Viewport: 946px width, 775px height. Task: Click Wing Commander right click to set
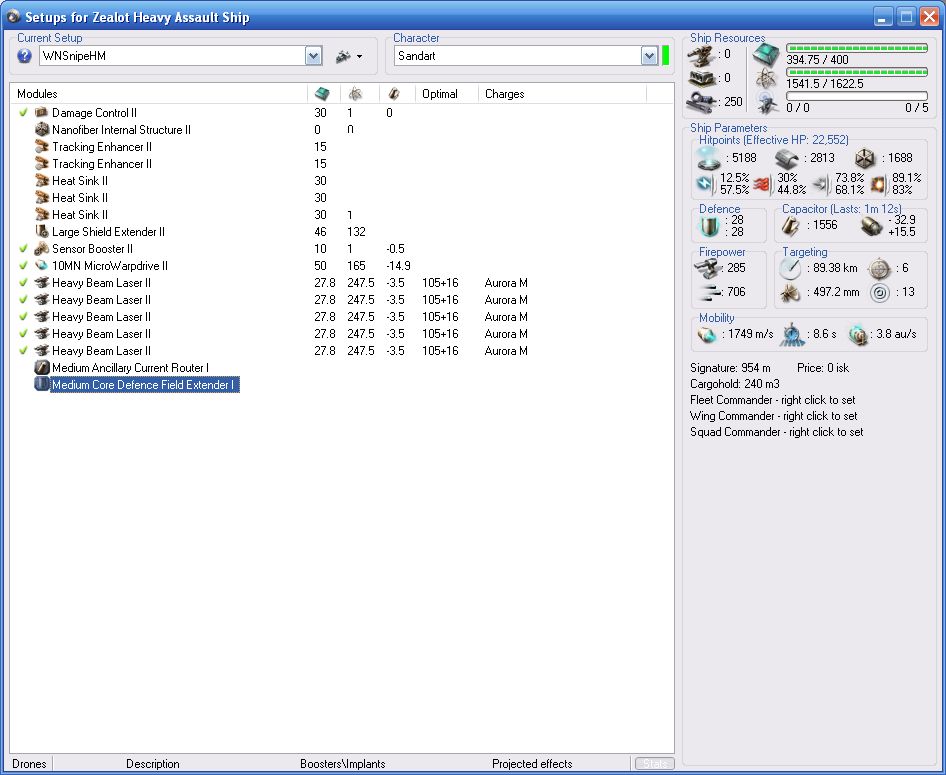(773, 416)
